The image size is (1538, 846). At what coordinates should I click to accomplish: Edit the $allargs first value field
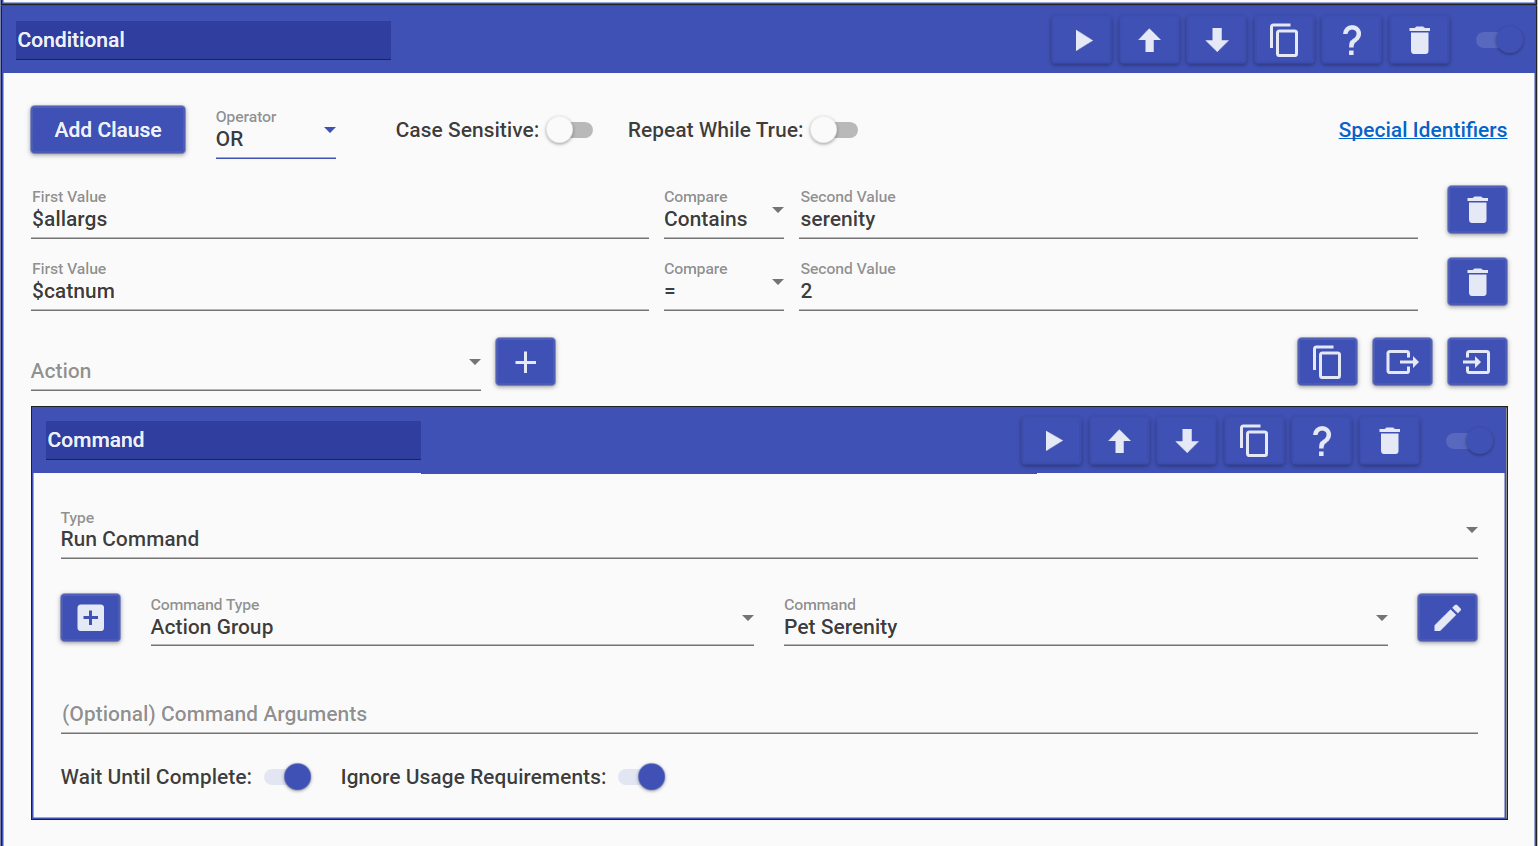(340, 211)
